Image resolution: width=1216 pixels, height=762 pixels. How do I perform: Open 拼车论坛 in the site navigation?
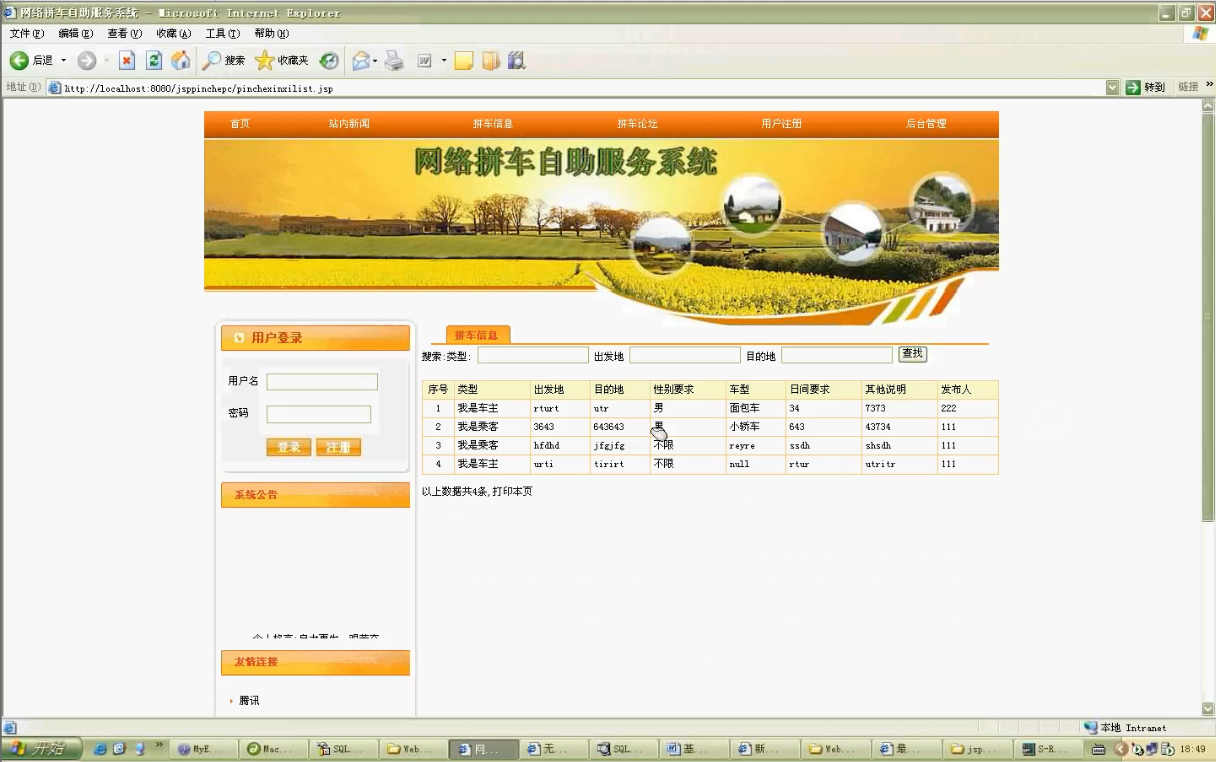637,124
